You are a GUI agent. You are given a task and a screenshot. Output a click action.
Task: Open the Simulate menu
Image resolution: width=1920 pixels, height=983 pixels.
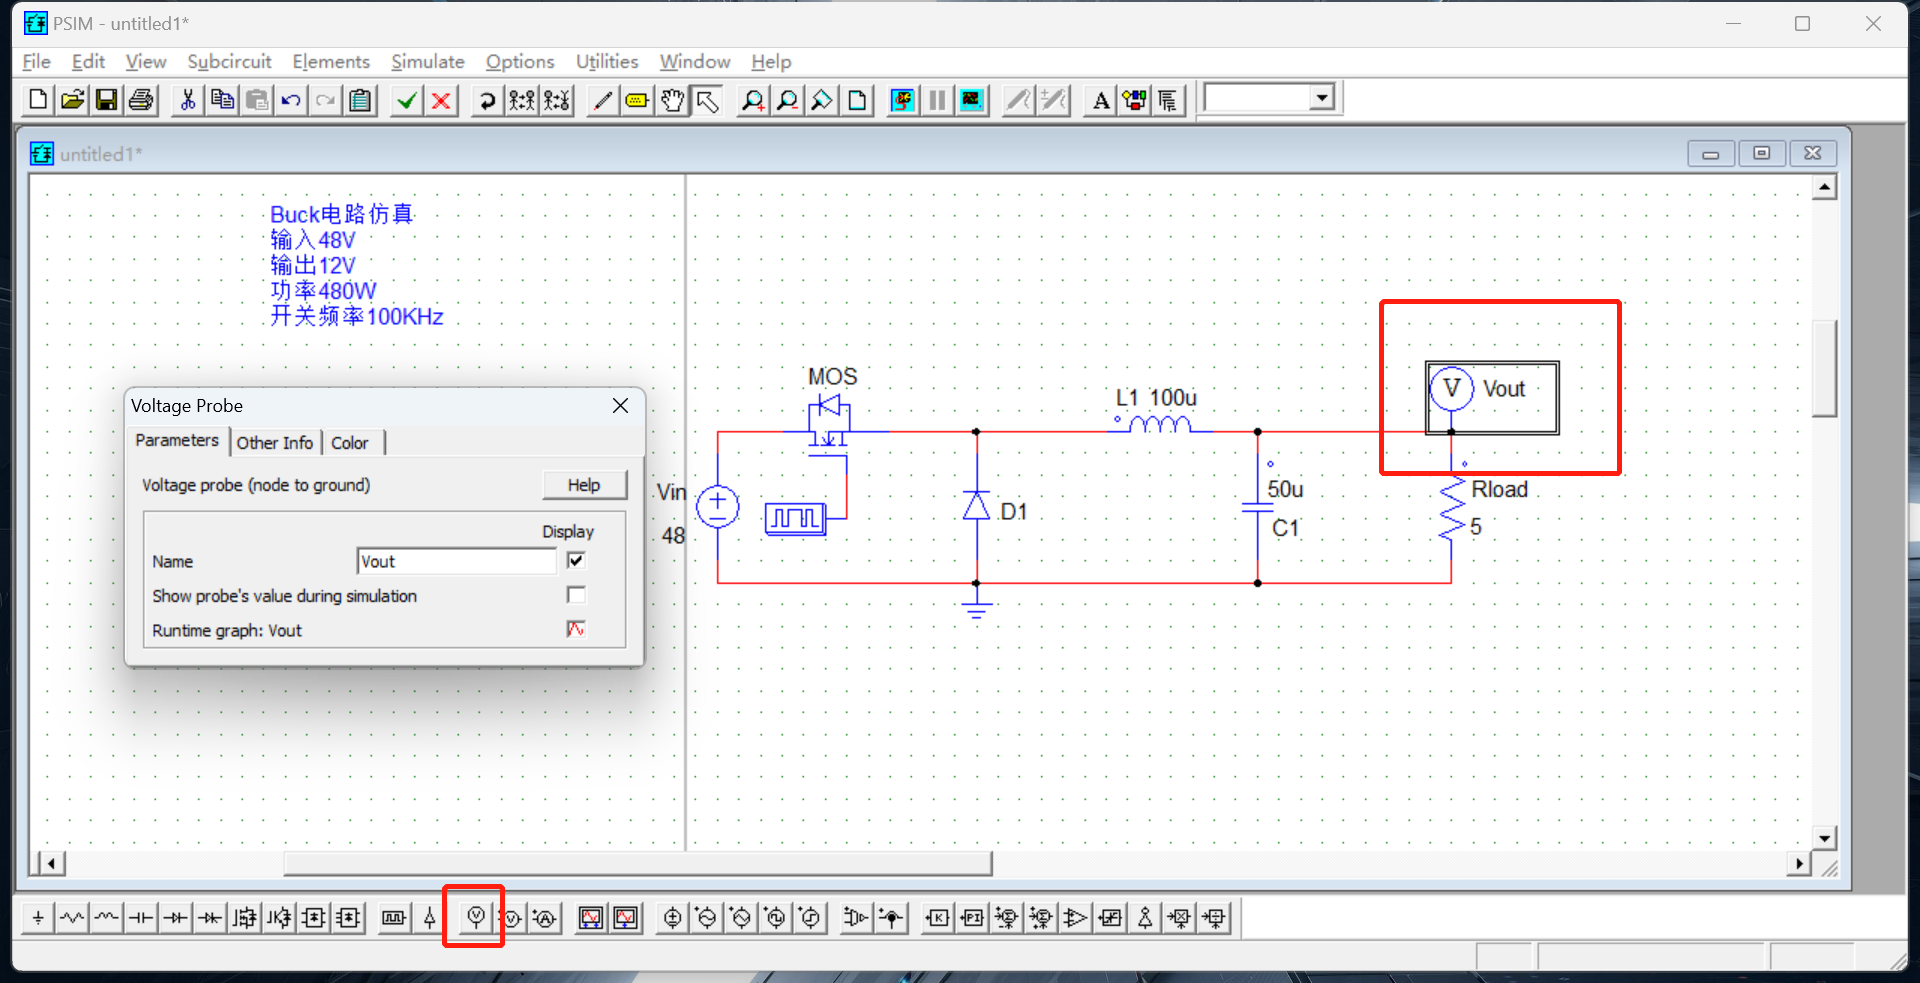pyautogui.click(x=427, y=62)
